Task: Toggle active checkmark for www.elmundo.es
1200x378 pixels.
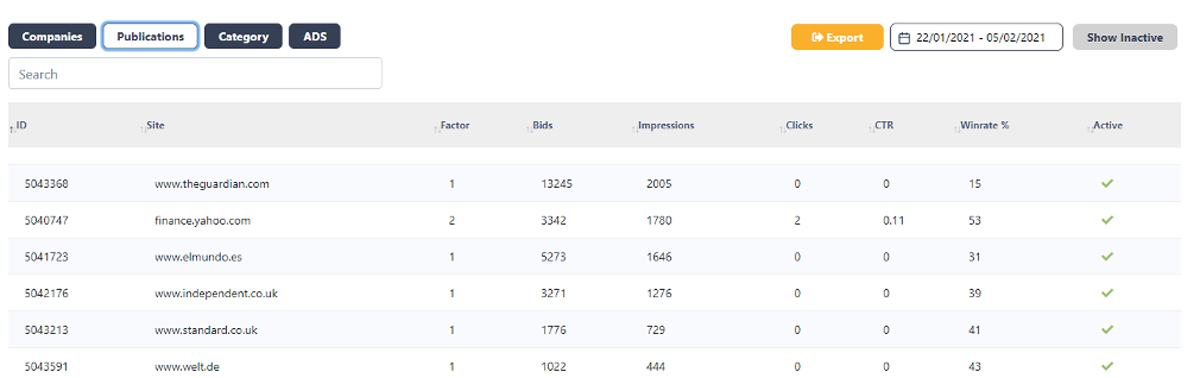Action: point(1107,256)
